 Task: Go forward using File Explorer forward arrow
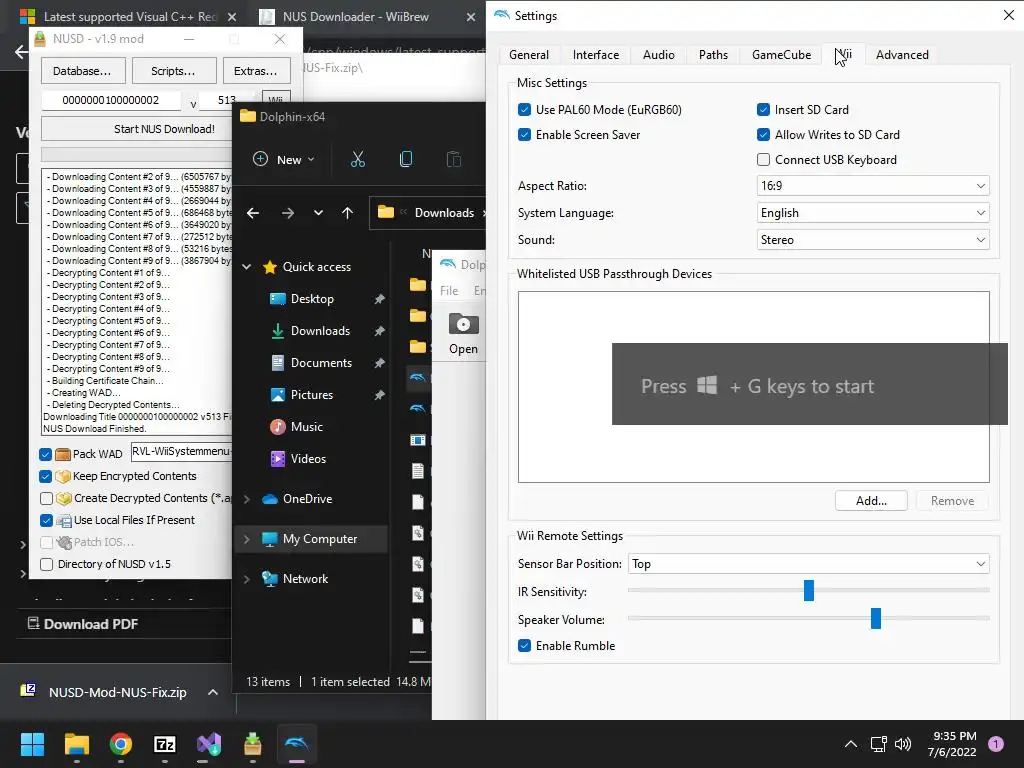click(x=287, y=213)
